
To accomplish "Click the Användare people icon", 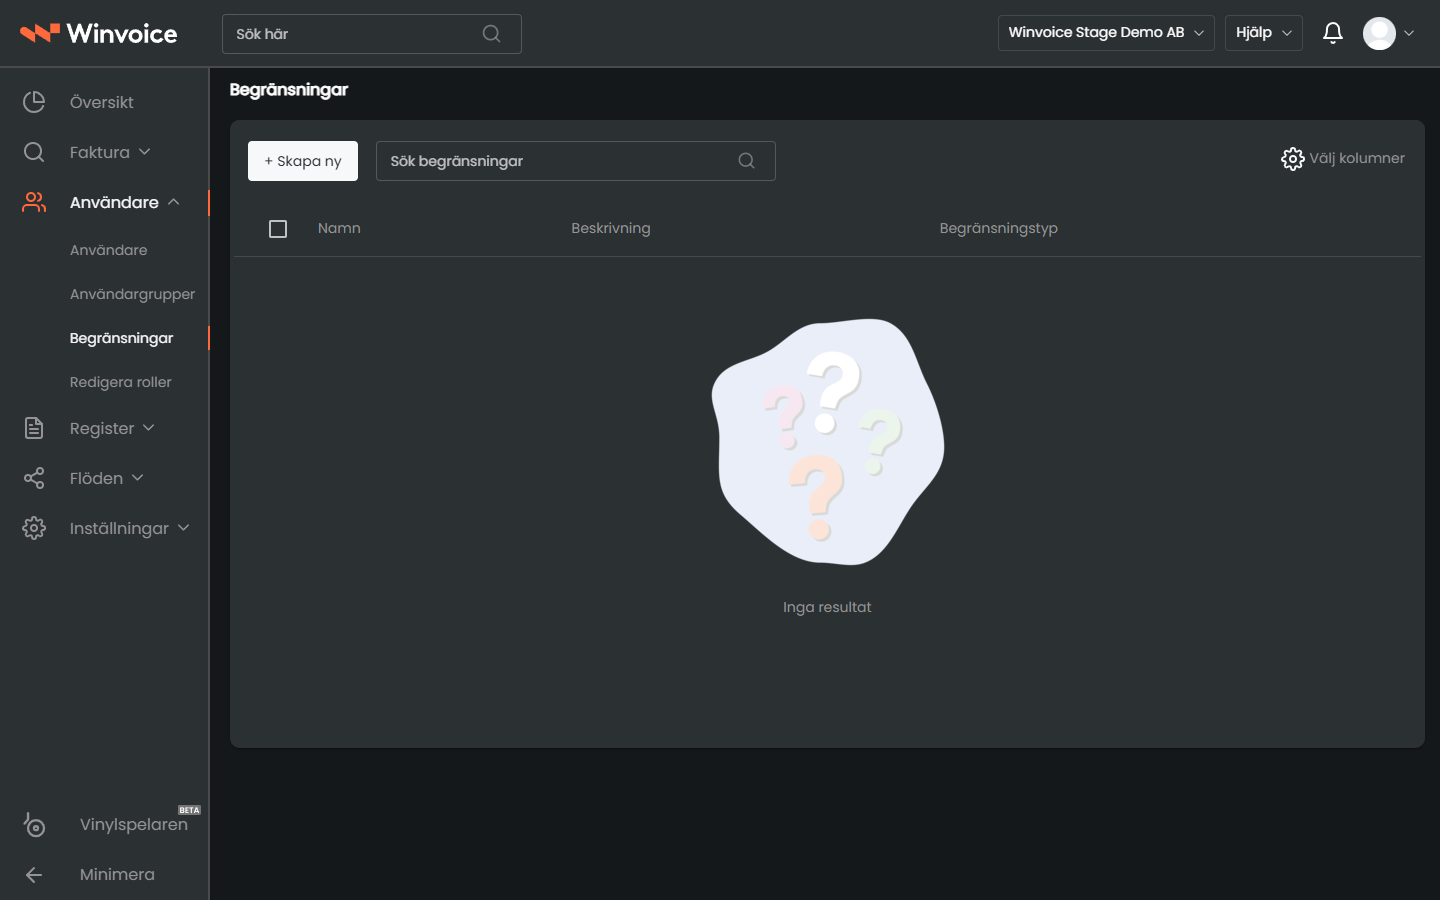I will click(x=34, y=202).
